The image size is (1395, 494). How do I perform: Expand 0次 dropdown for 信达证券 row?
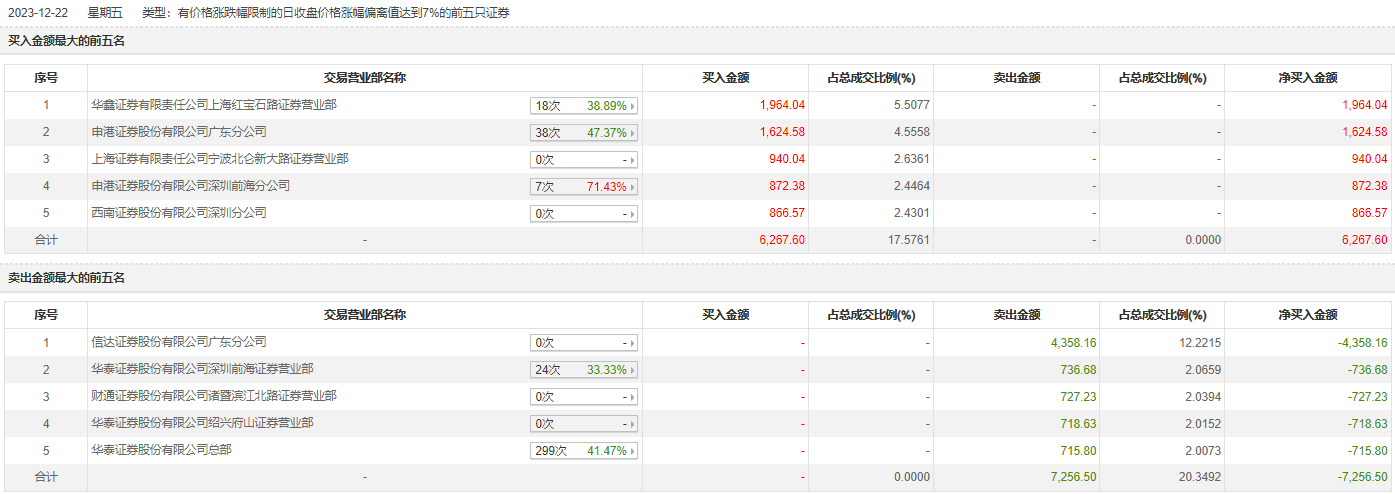(584, 342)
